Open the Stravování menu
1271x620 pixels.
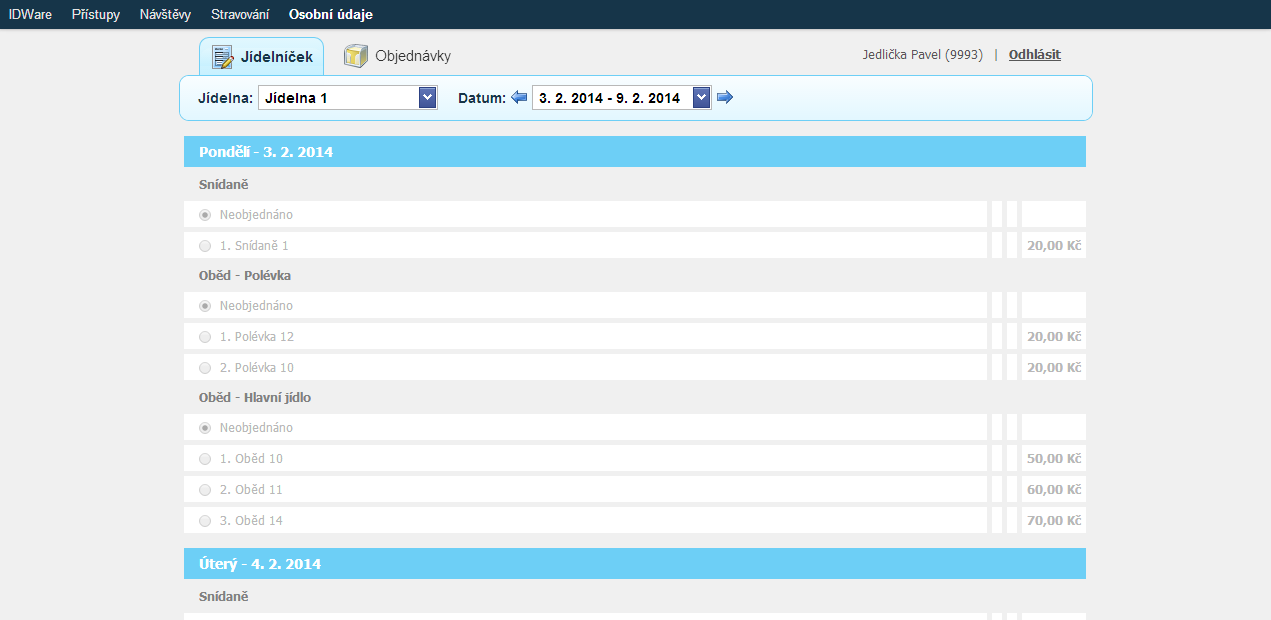[x=240, y=15]
